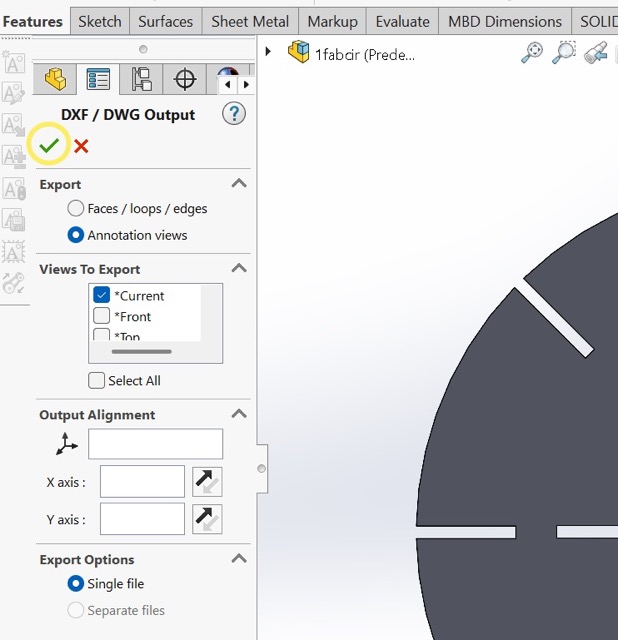
Task: Click the X axis input field
Action: pyautogui.click(x=142, y=482)
